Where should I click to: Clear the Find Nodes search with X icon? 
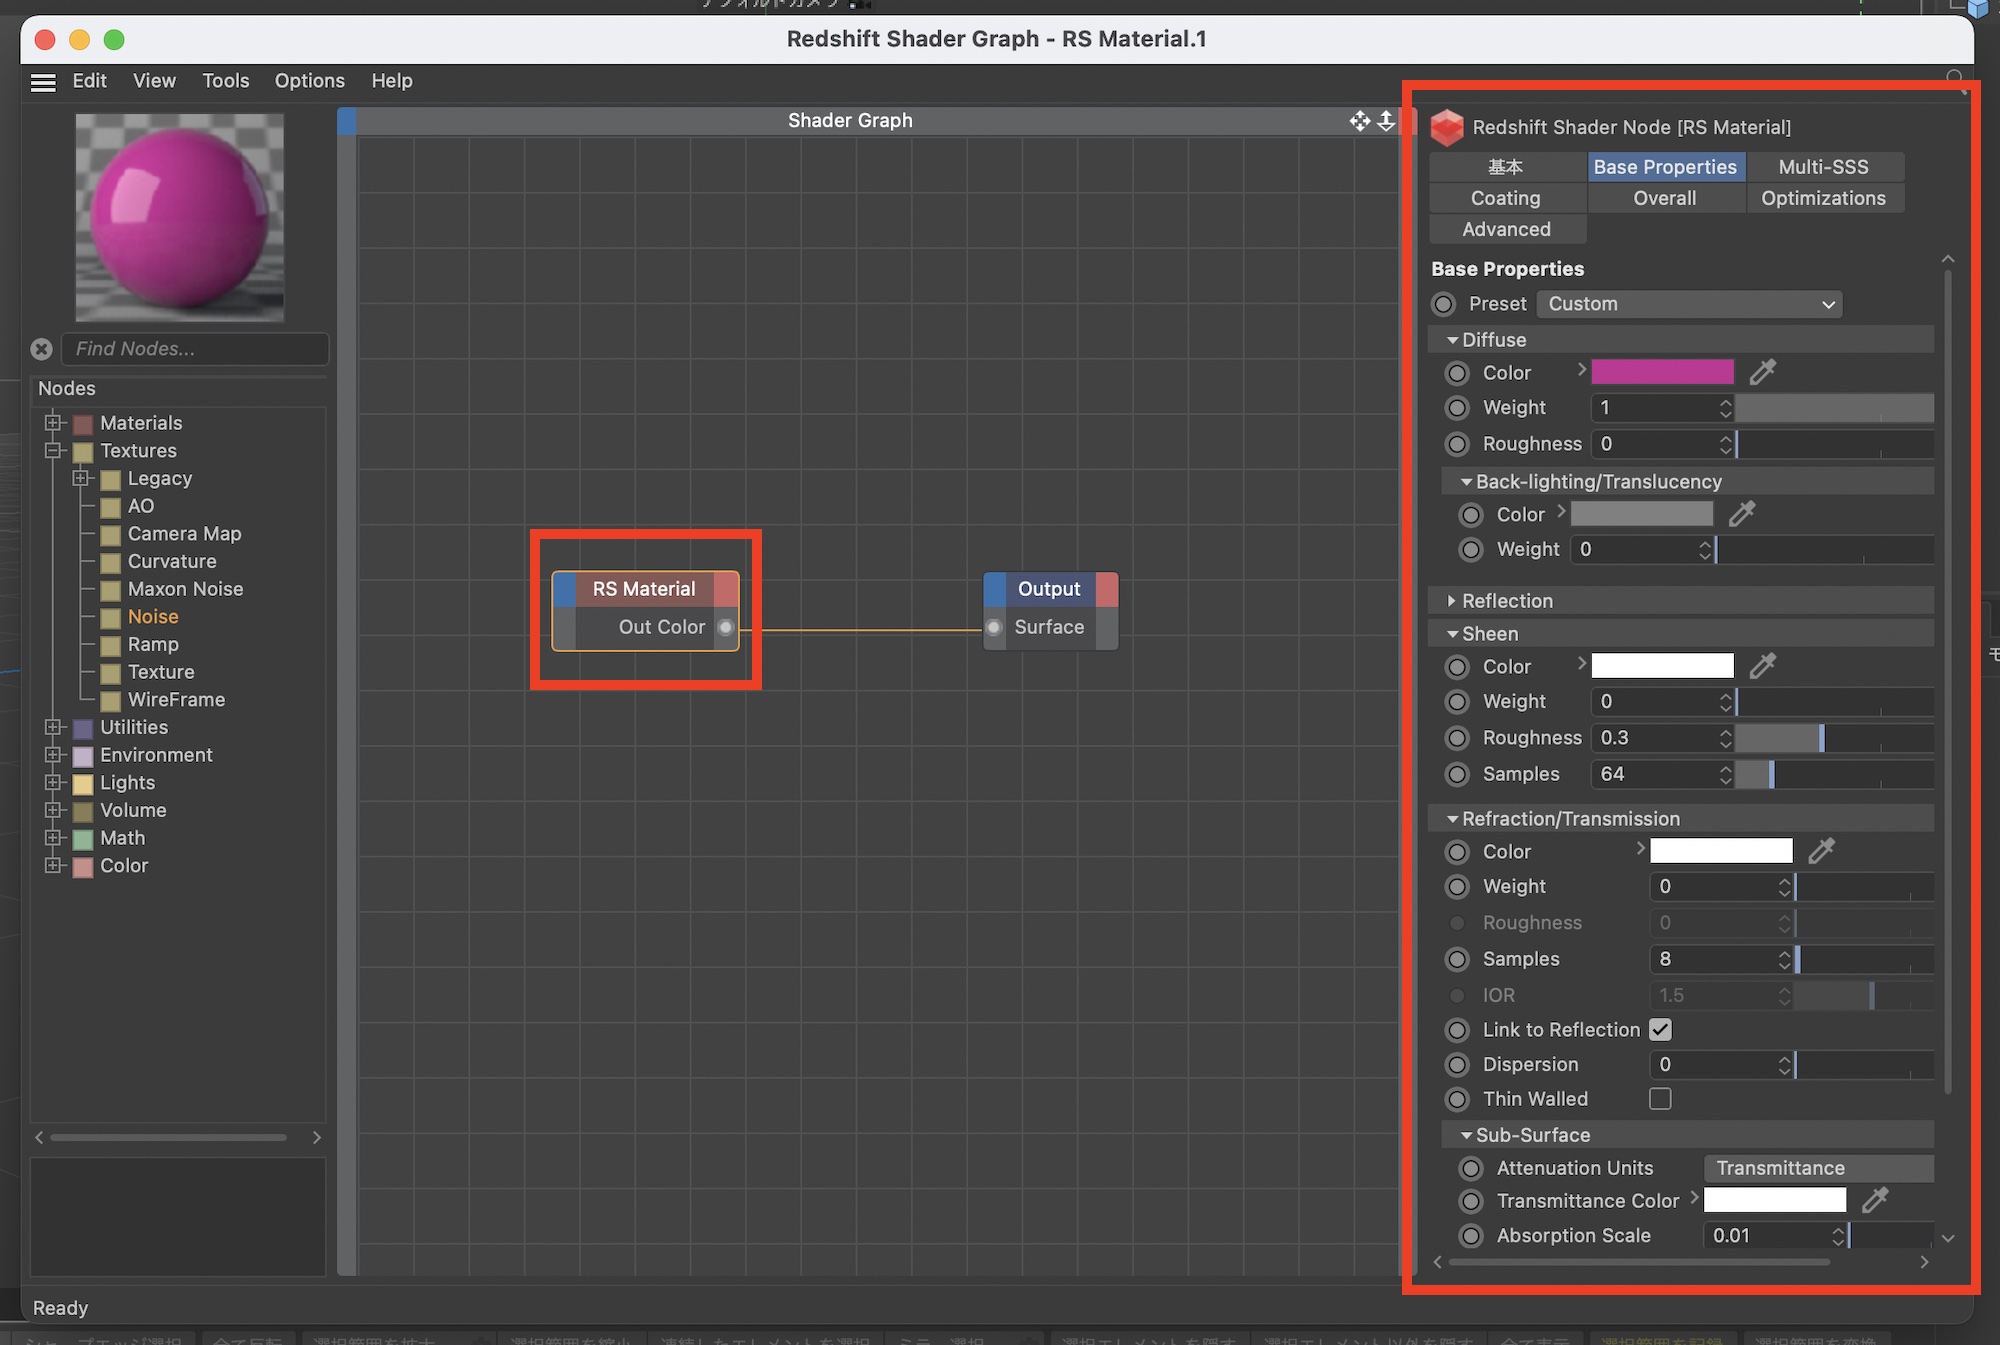pyautogui.click(x=41, y=349)
